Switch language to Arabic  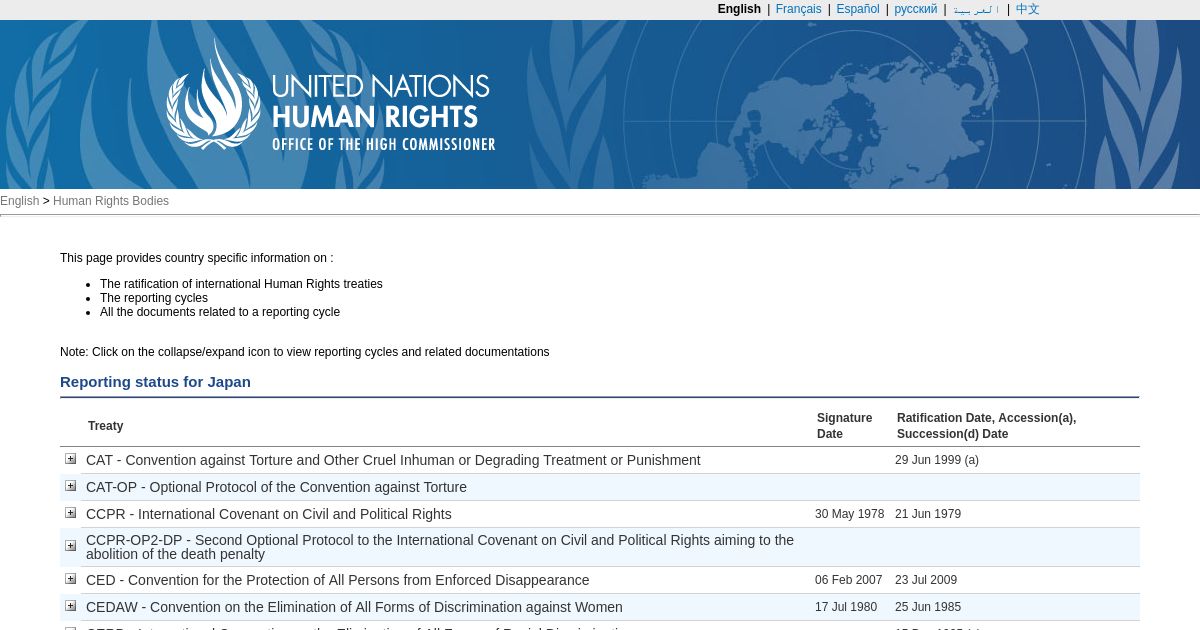[976, 9]
